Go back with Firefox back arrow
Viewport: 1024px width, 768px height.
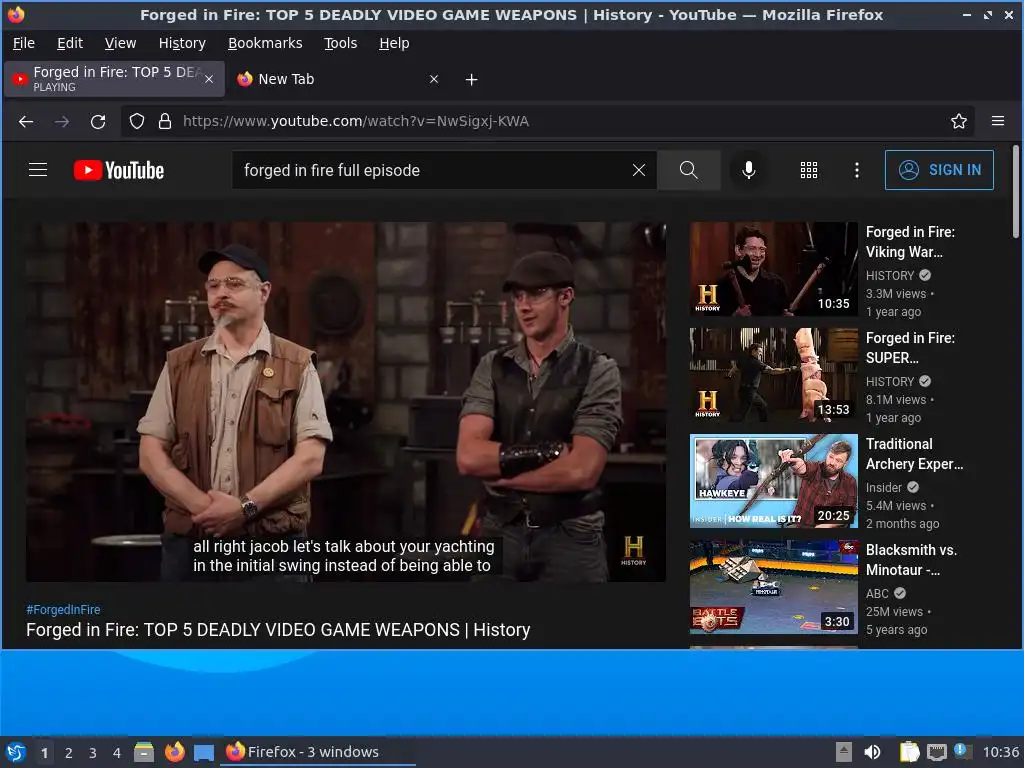[x=26, y=121]
